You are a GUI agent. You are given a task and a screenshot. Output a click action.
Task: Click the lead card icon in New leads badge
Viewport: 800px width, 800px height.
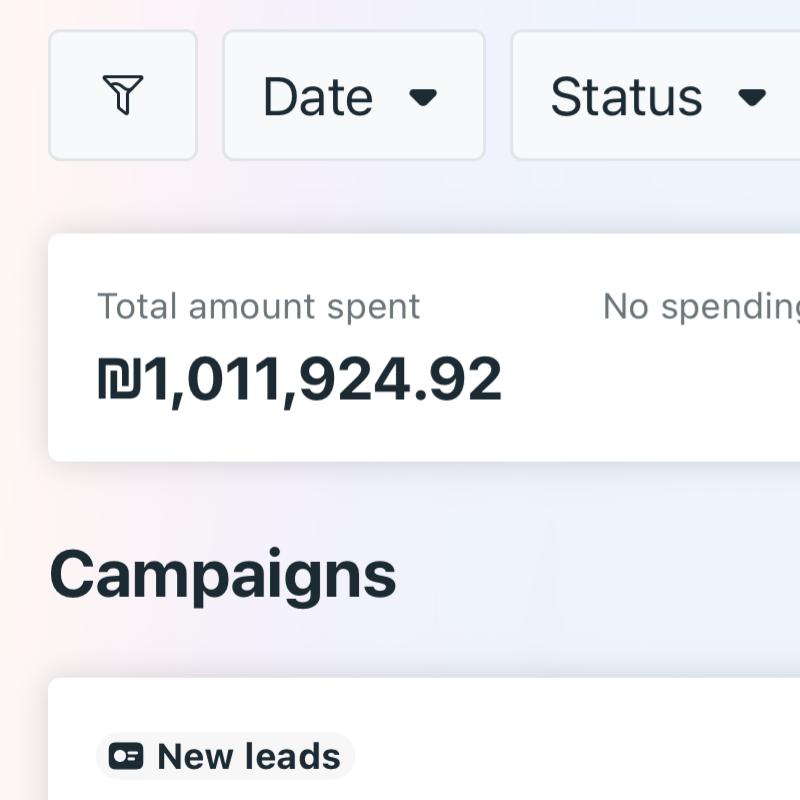click(126, 757)
